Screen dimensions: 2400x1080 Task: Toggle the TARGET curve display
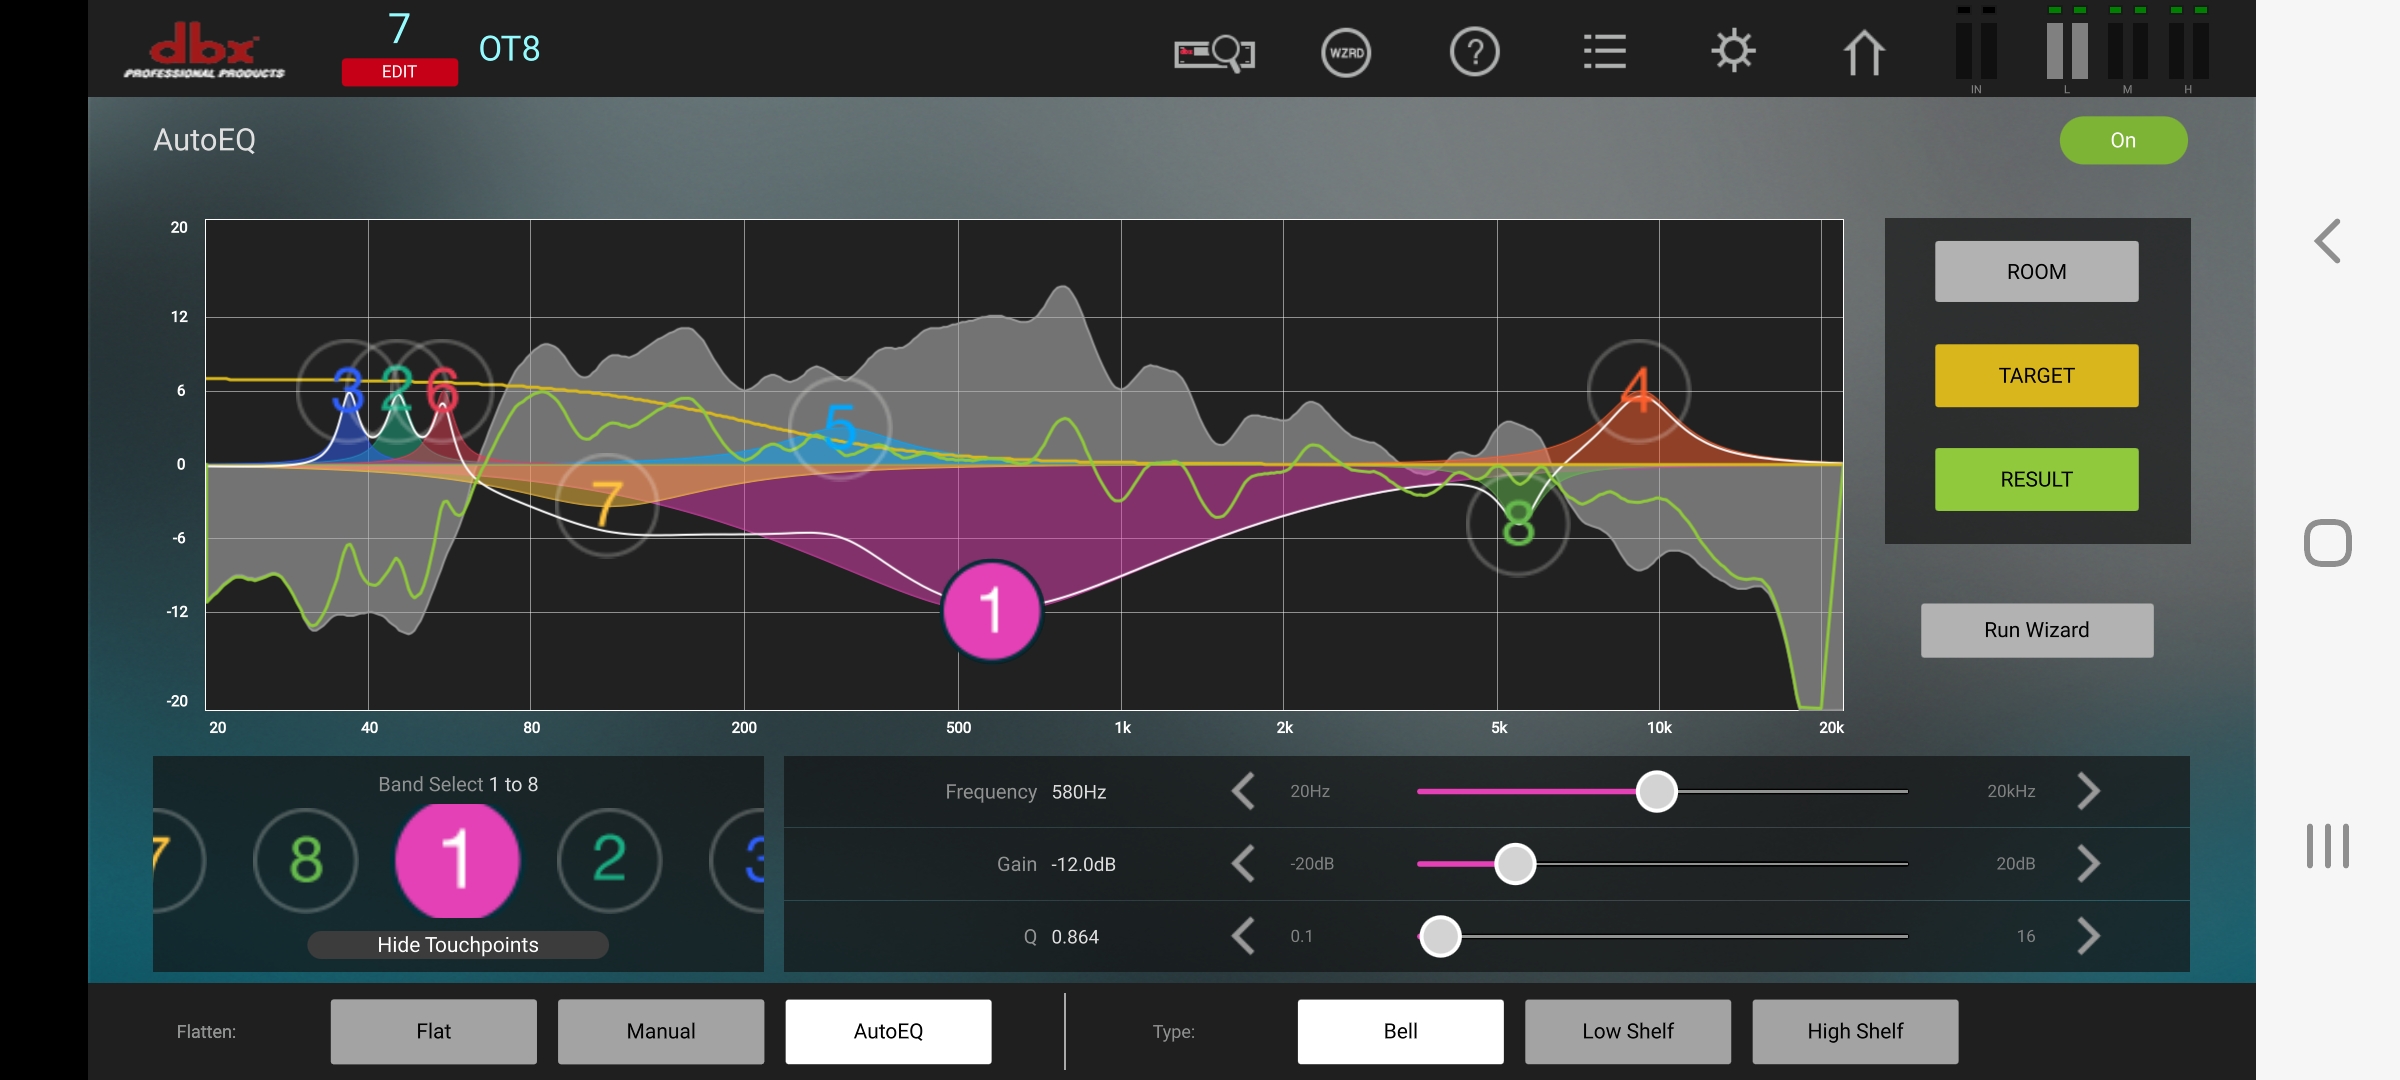coord(2036,376)
